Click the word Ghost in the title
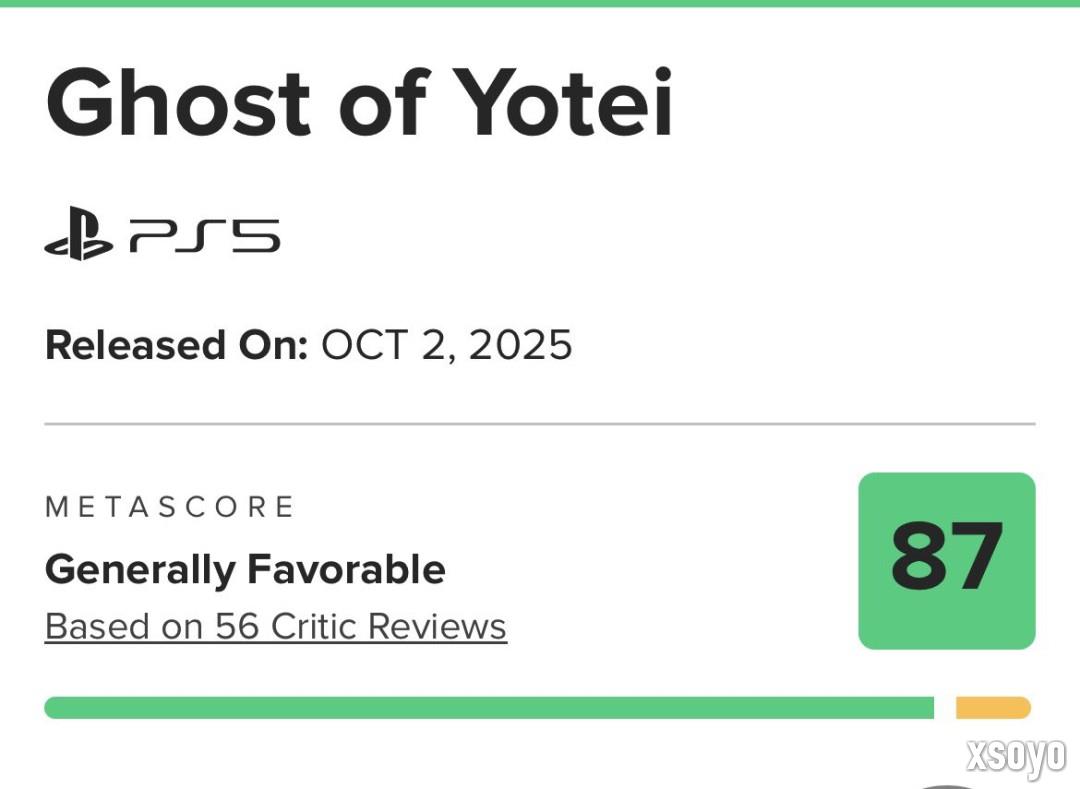Viewport: 1080px width, 789px height. pos(180,104)
